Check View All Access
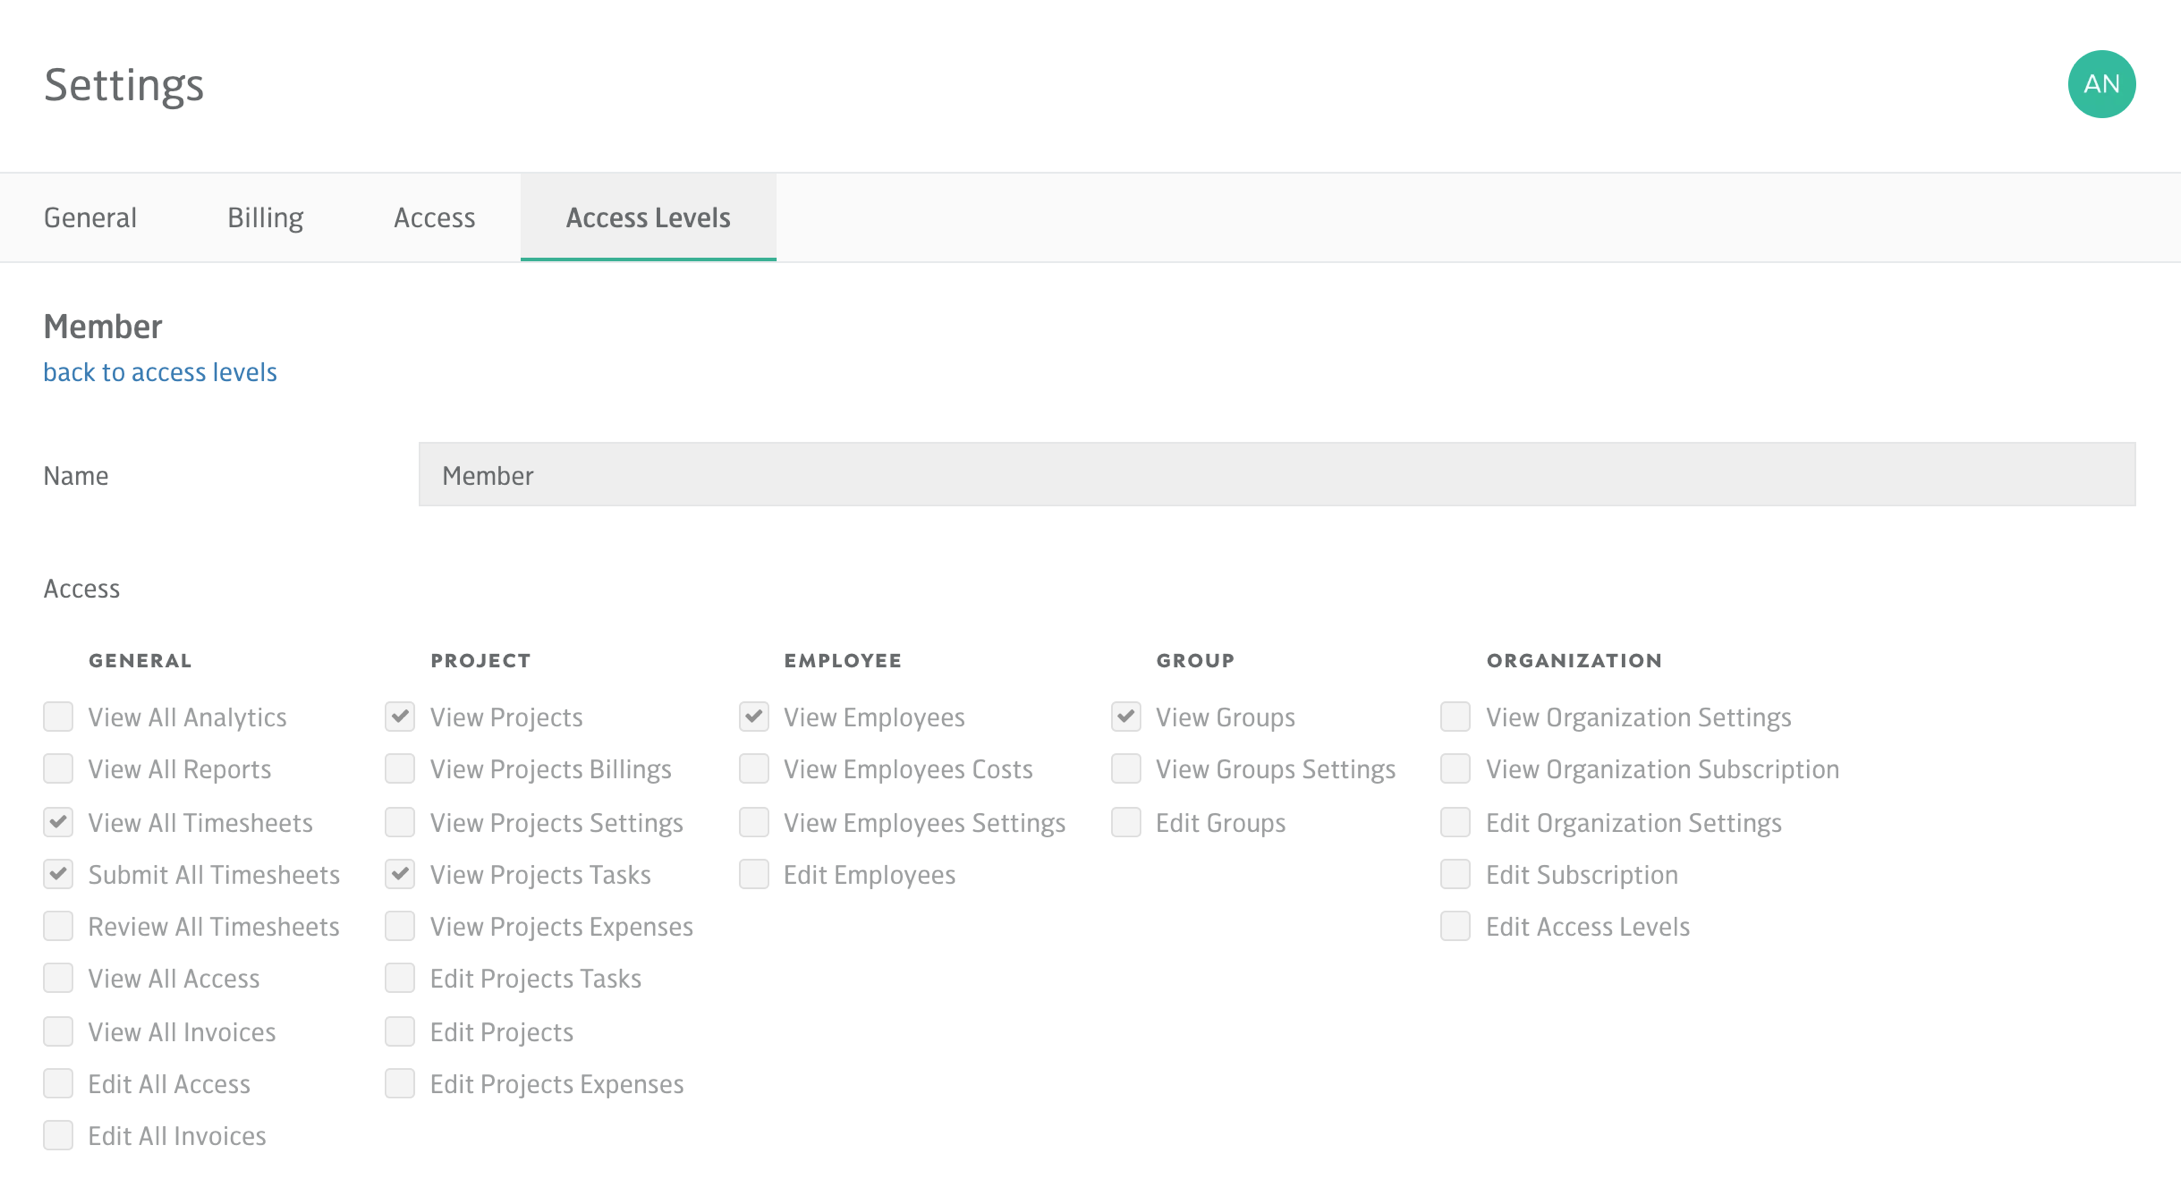Viewport: 2181px width, 1188px height. click(x=58, y=978)
